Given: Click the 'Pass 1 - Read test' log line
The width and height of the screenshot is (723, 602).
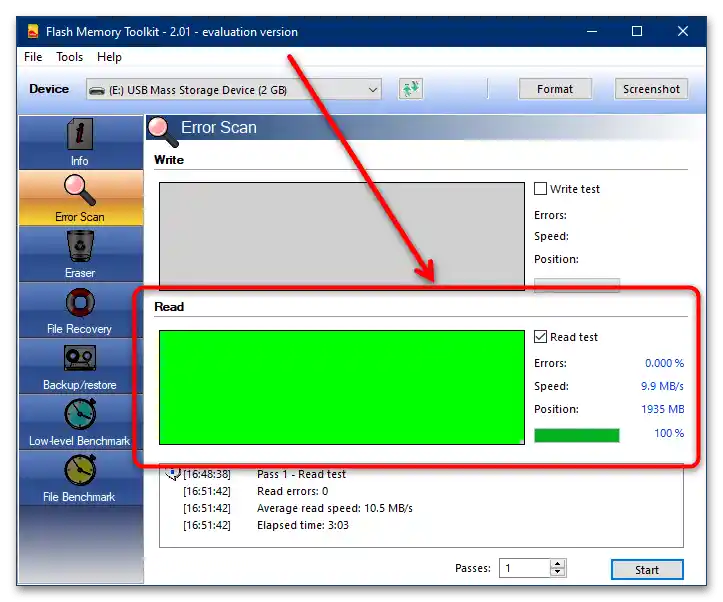Looking at the screenshot, I should point(301,474).
